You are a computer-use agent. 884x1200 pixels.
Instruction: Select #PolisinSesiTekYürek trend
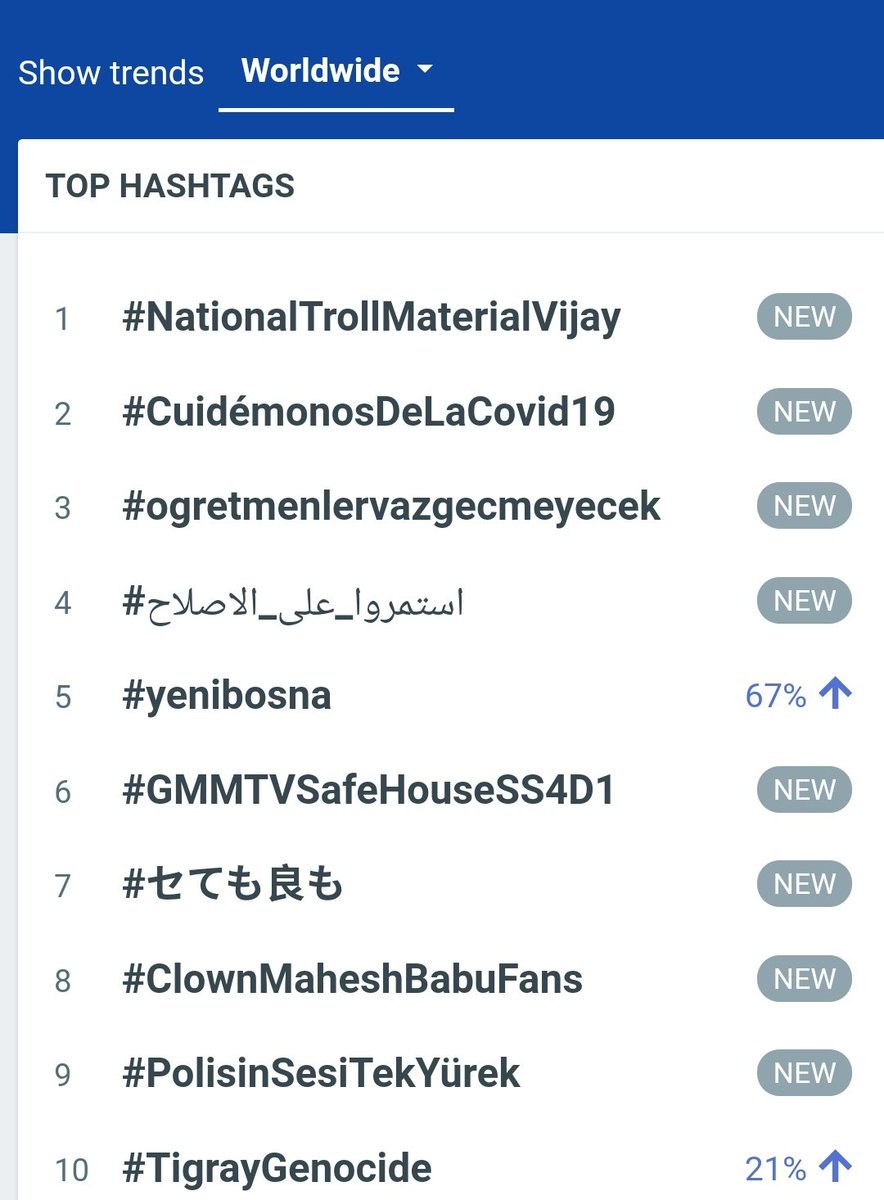(x=321, y=1073)
